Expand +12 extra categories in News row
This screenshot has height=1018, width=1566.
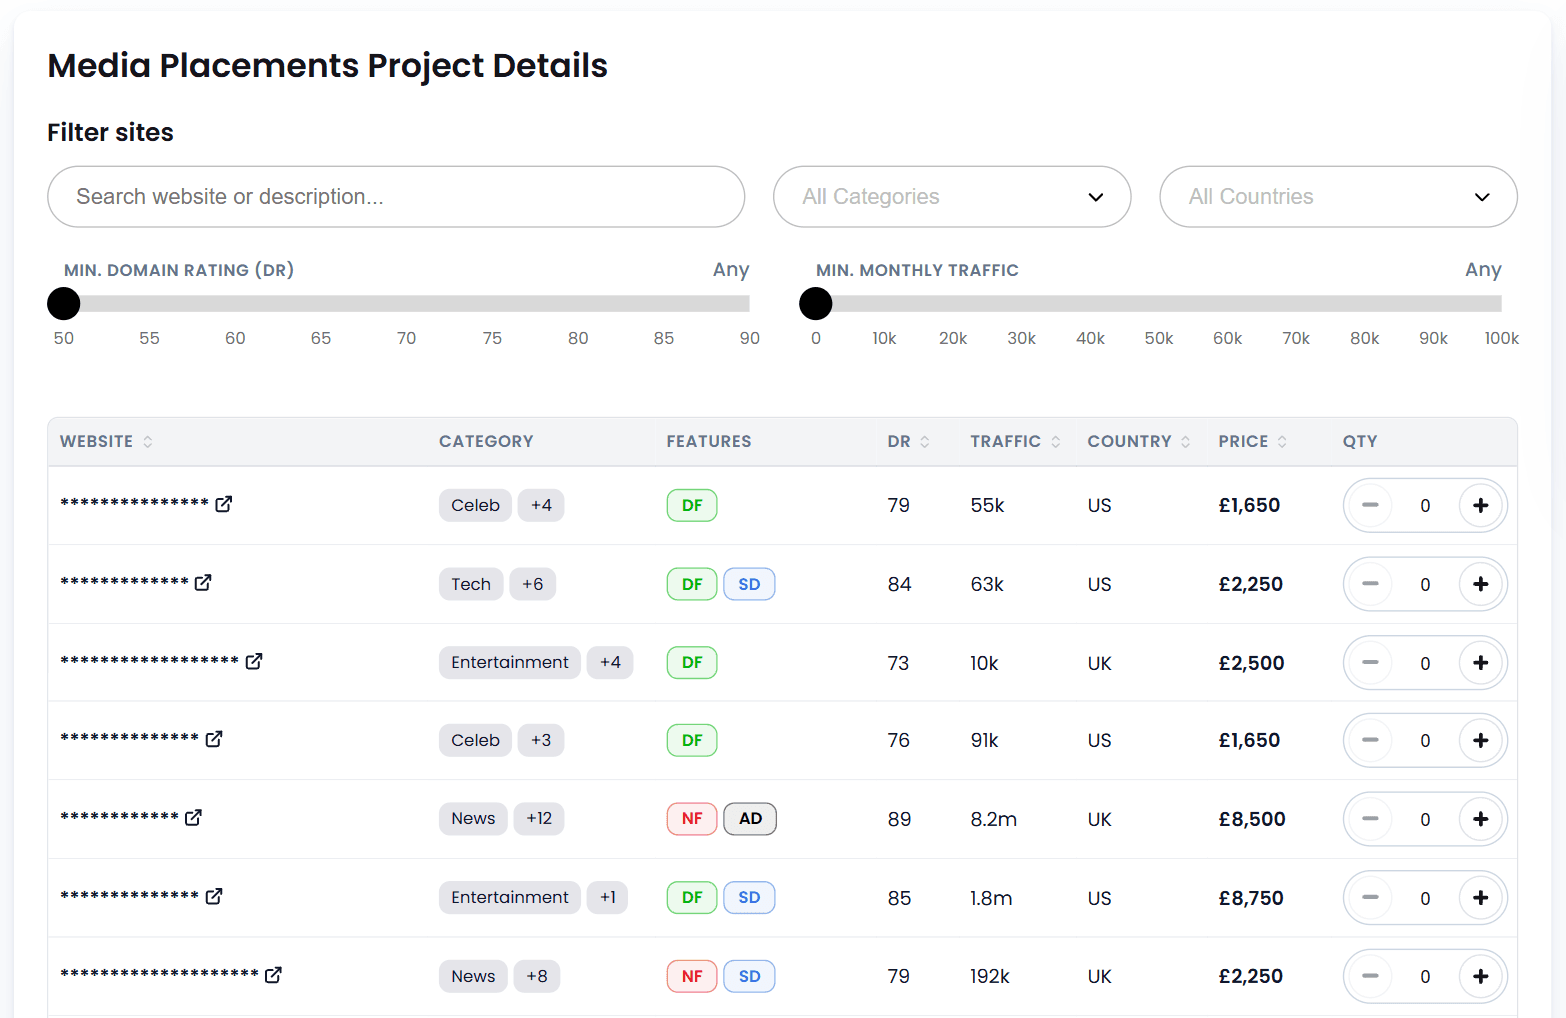point(539,818)
